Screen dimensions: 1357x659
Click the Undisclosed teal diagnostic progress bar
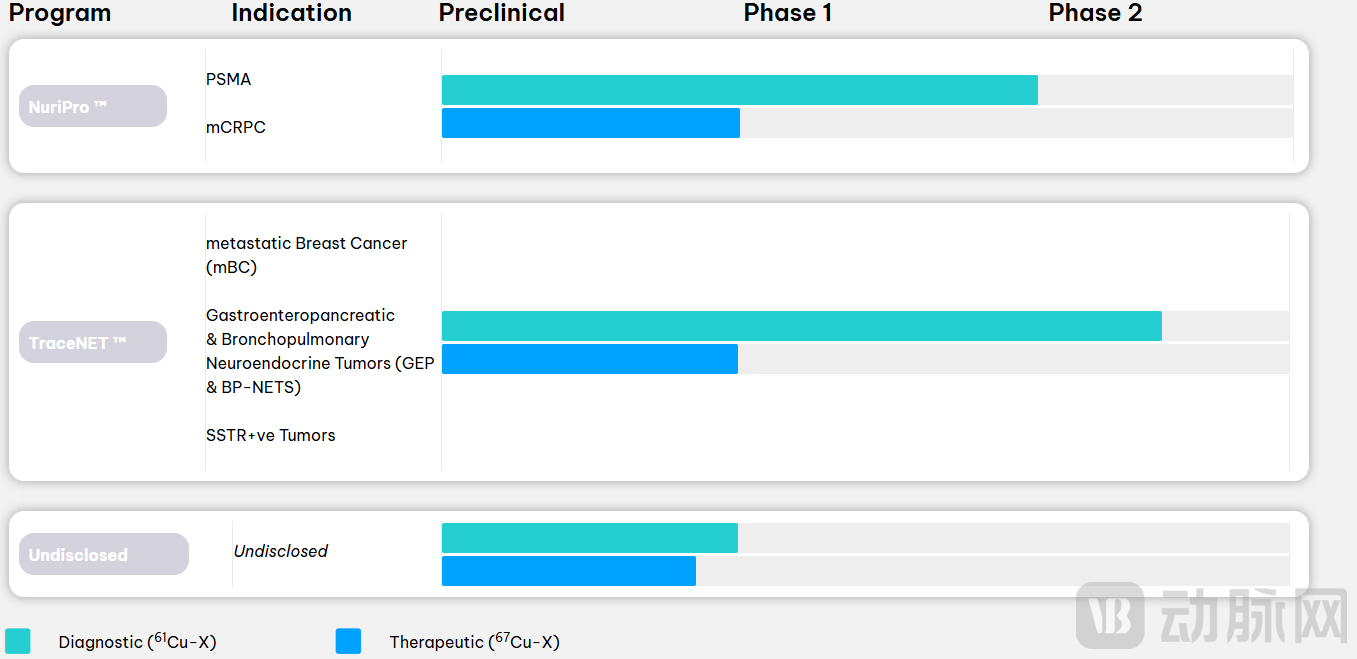click(589, 538)
